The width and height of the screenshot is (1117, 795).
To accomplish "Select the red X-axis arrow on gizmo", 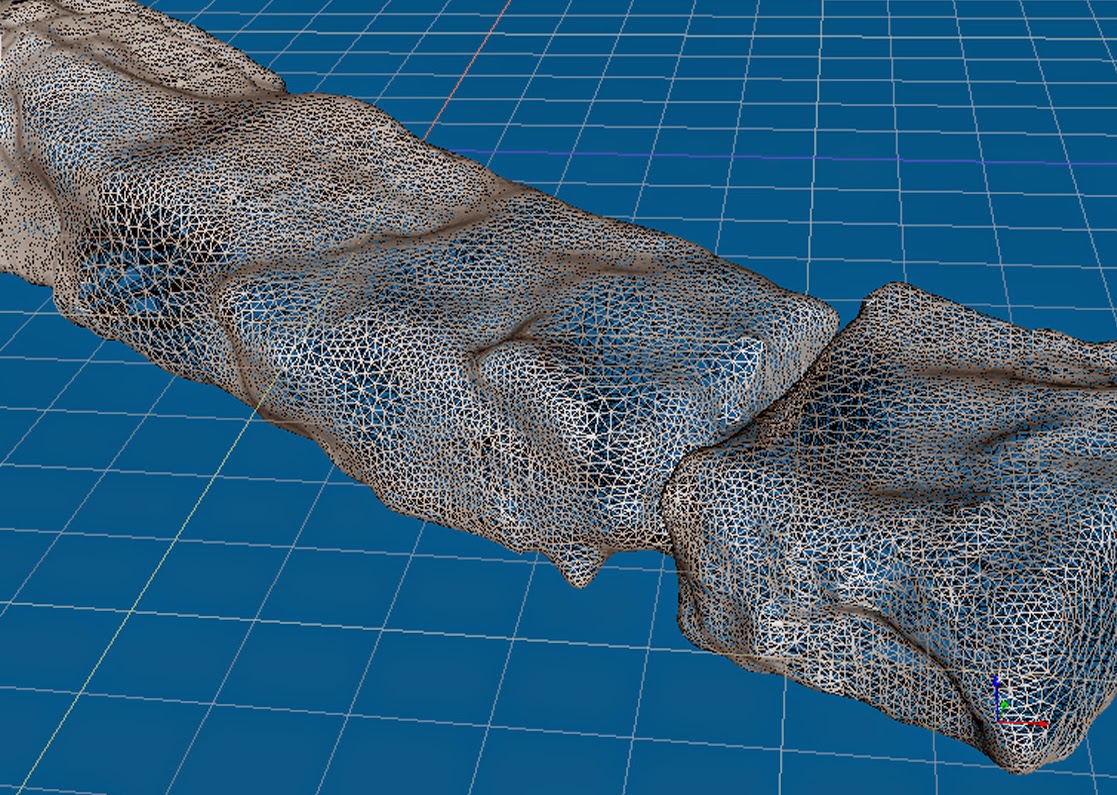I will (1026, 723).
